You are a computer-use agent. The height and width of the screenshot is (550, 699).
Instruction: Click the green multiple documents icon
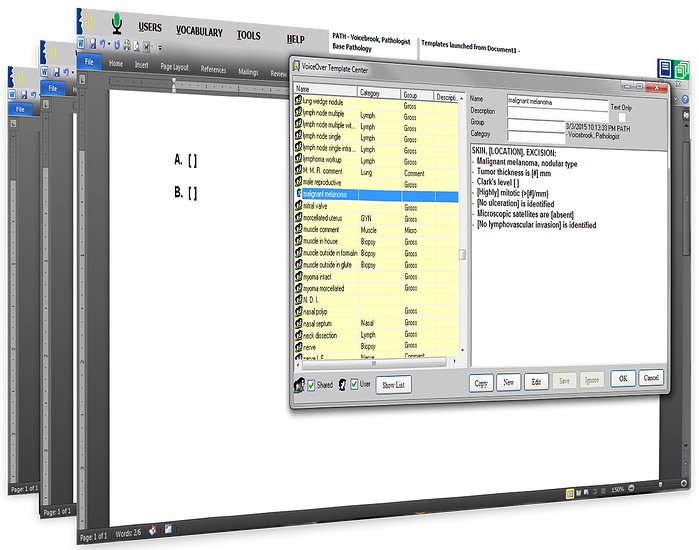[x=681, y=70]
